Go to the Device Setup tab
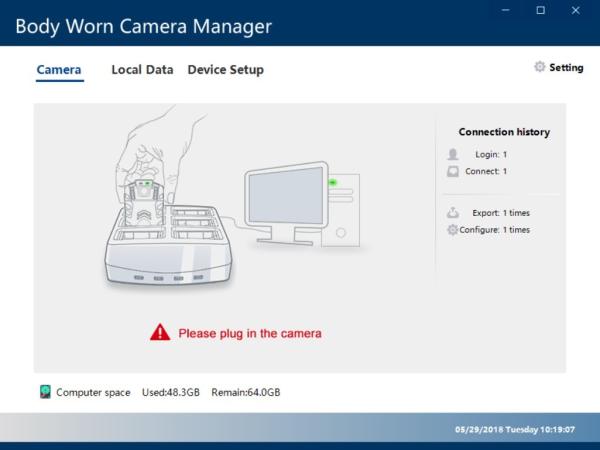600x450 pixels. [225, 70]
